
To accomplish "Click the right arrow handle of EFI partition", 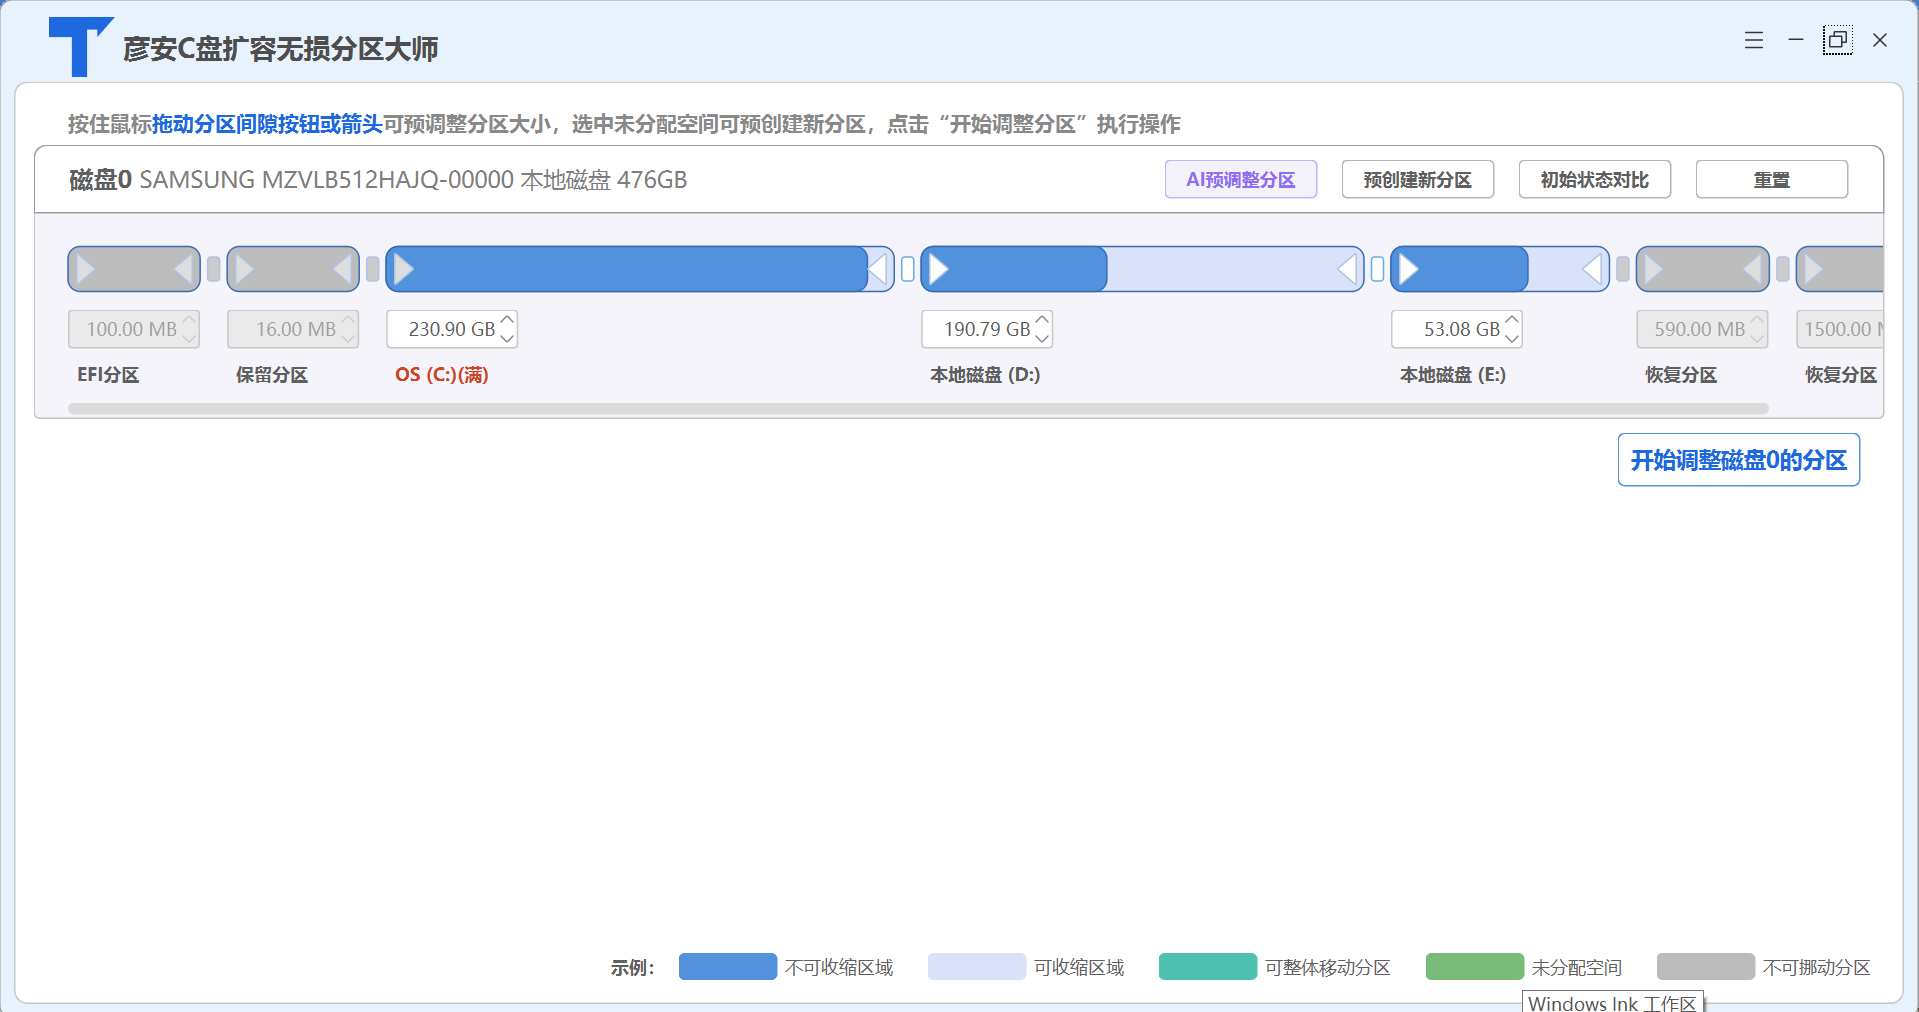I will [183, 269].
